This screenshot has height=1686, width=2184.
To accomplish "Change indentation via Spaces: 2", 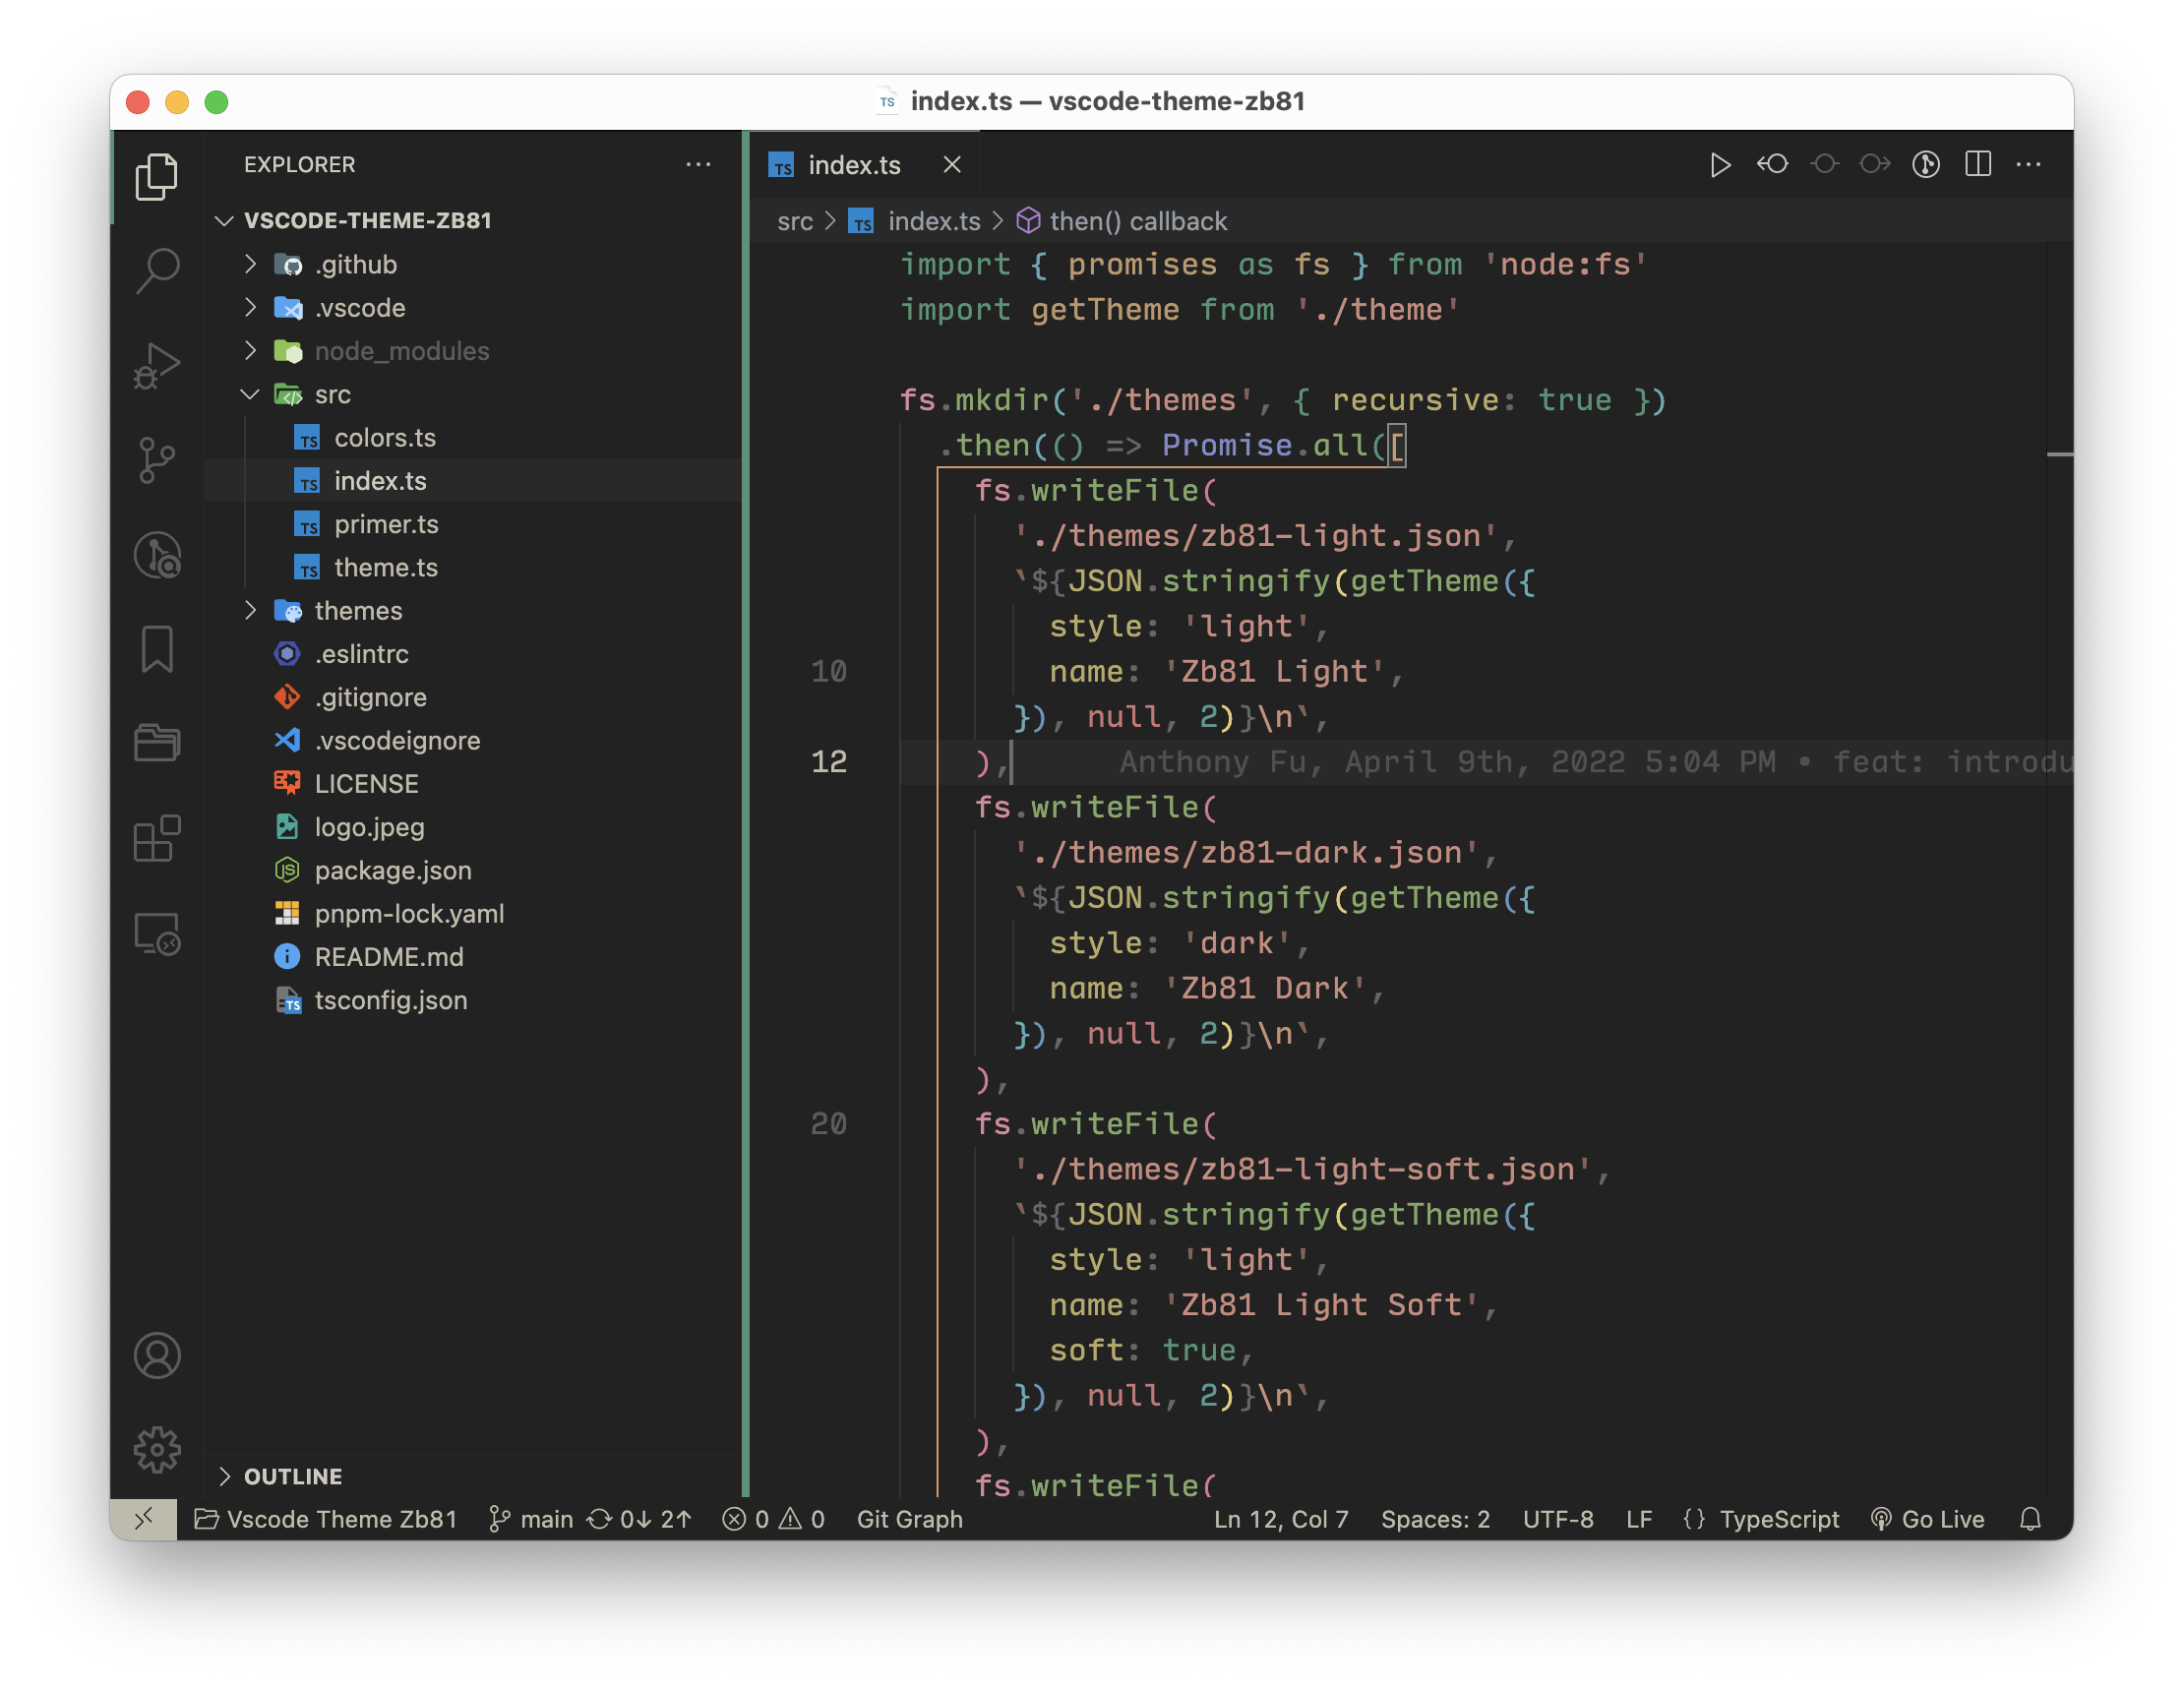I will [1435, 1519].
